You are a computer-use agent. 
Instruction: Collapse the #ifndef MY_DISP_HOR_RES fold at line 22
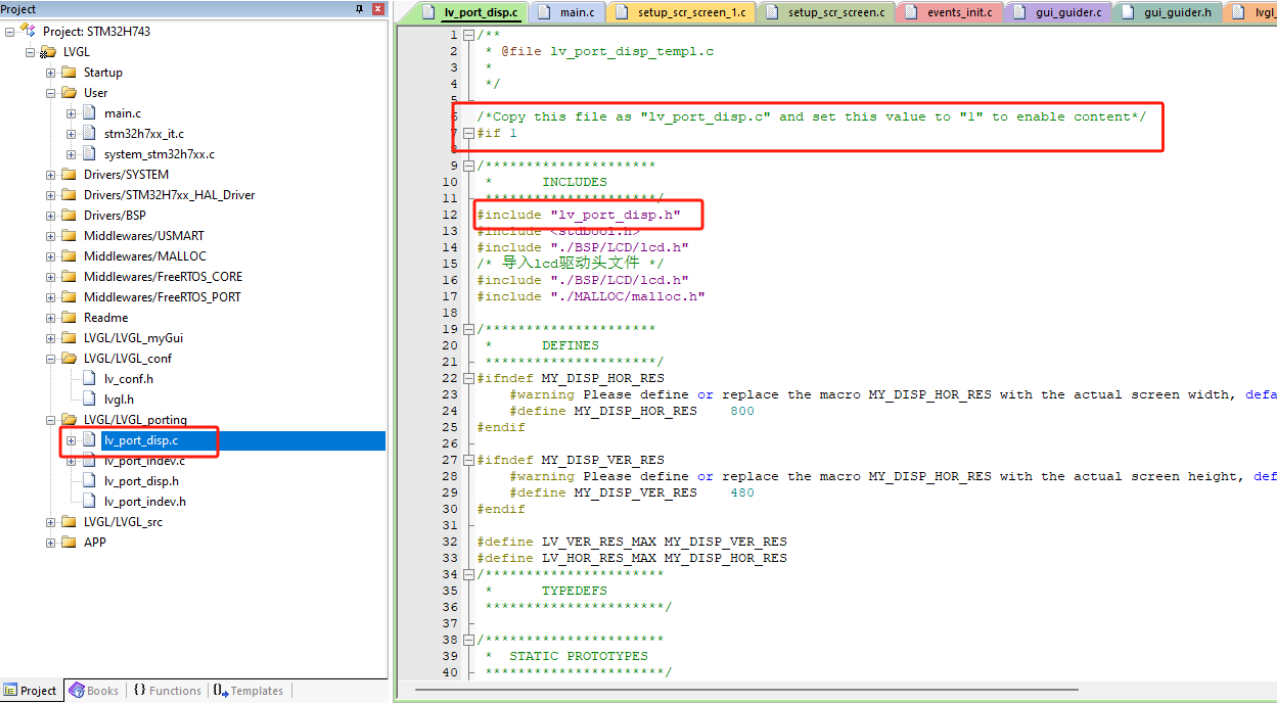(468, 379)
